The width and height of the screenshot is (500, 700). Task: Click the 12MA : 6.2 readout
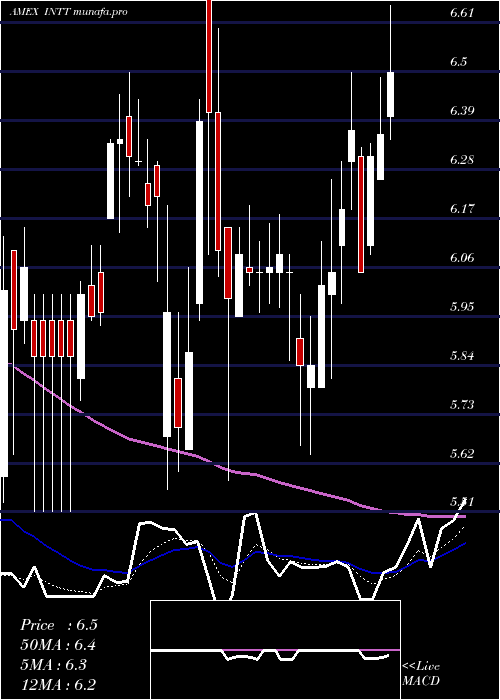58,685
